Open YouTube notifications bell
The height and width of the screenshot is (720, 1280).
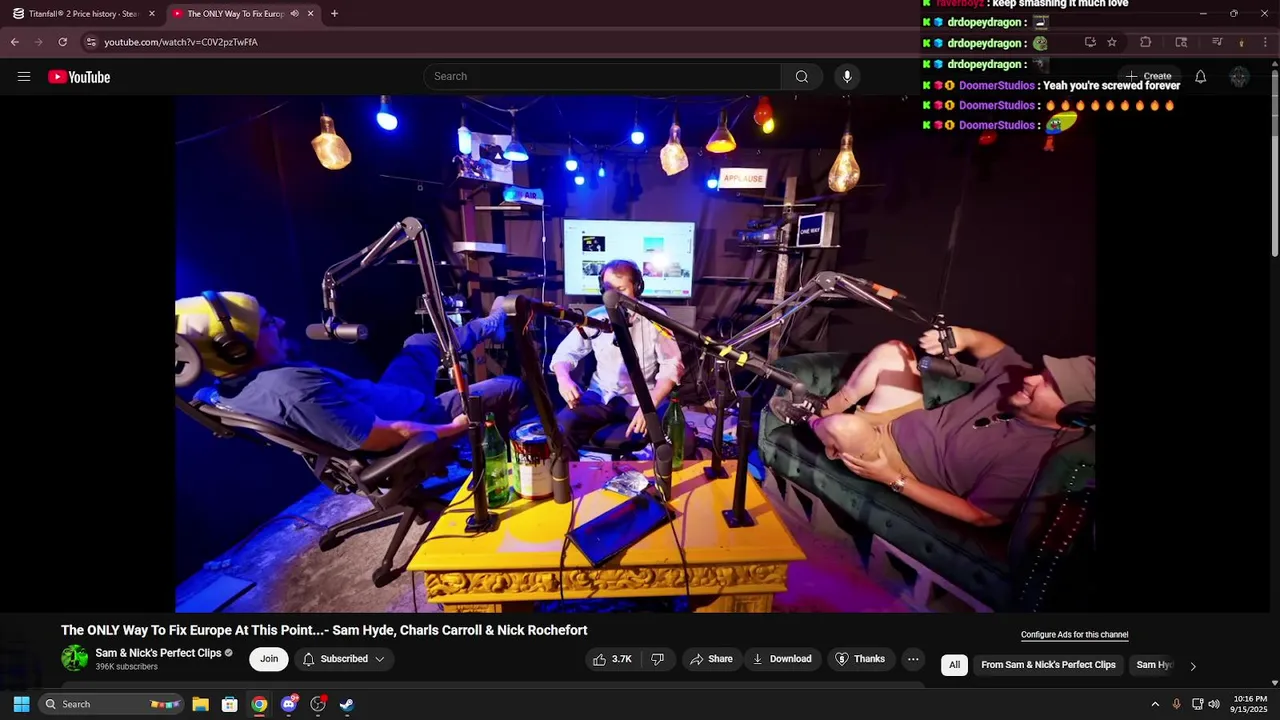[1201, 77]
